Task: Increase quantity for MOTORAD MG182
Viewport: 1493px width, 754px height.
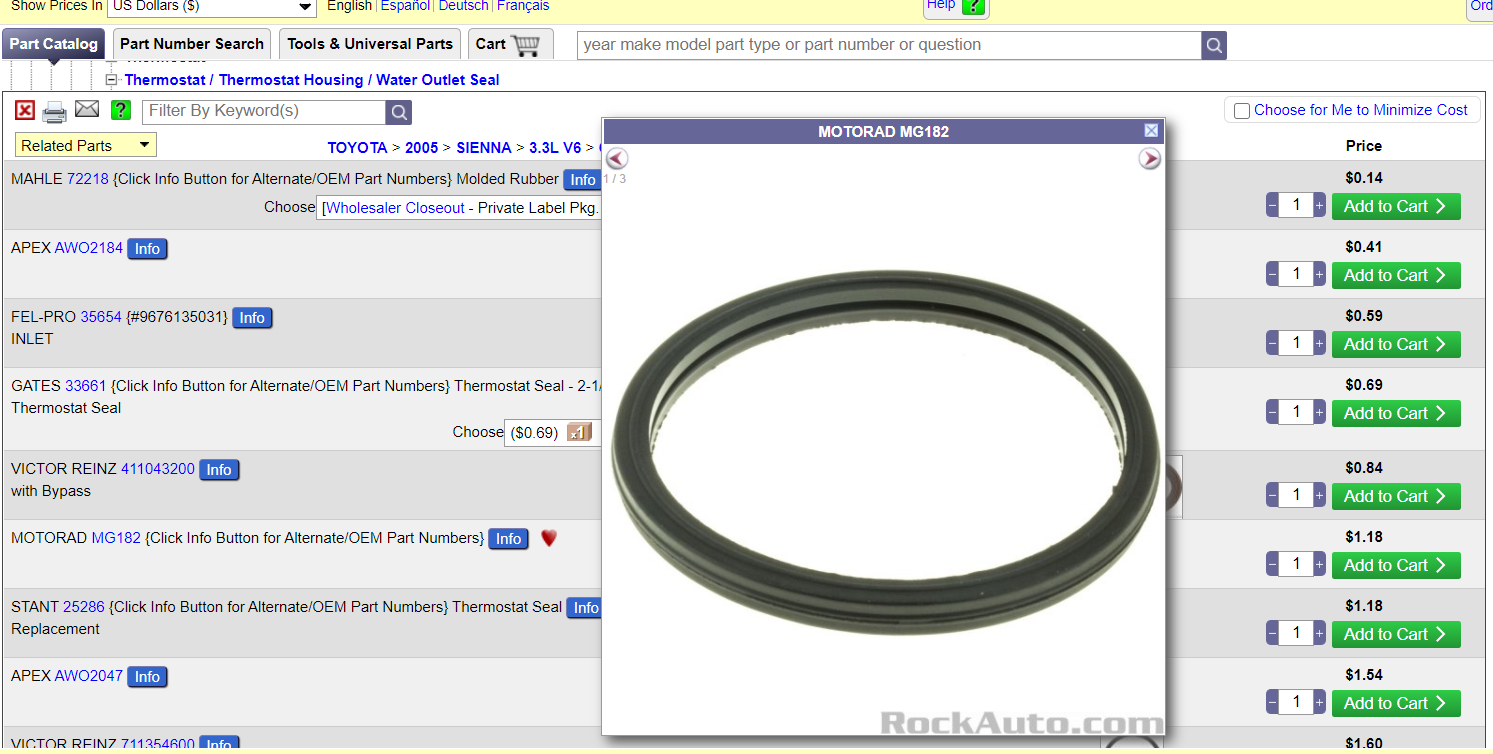Action: point(1320,565)
